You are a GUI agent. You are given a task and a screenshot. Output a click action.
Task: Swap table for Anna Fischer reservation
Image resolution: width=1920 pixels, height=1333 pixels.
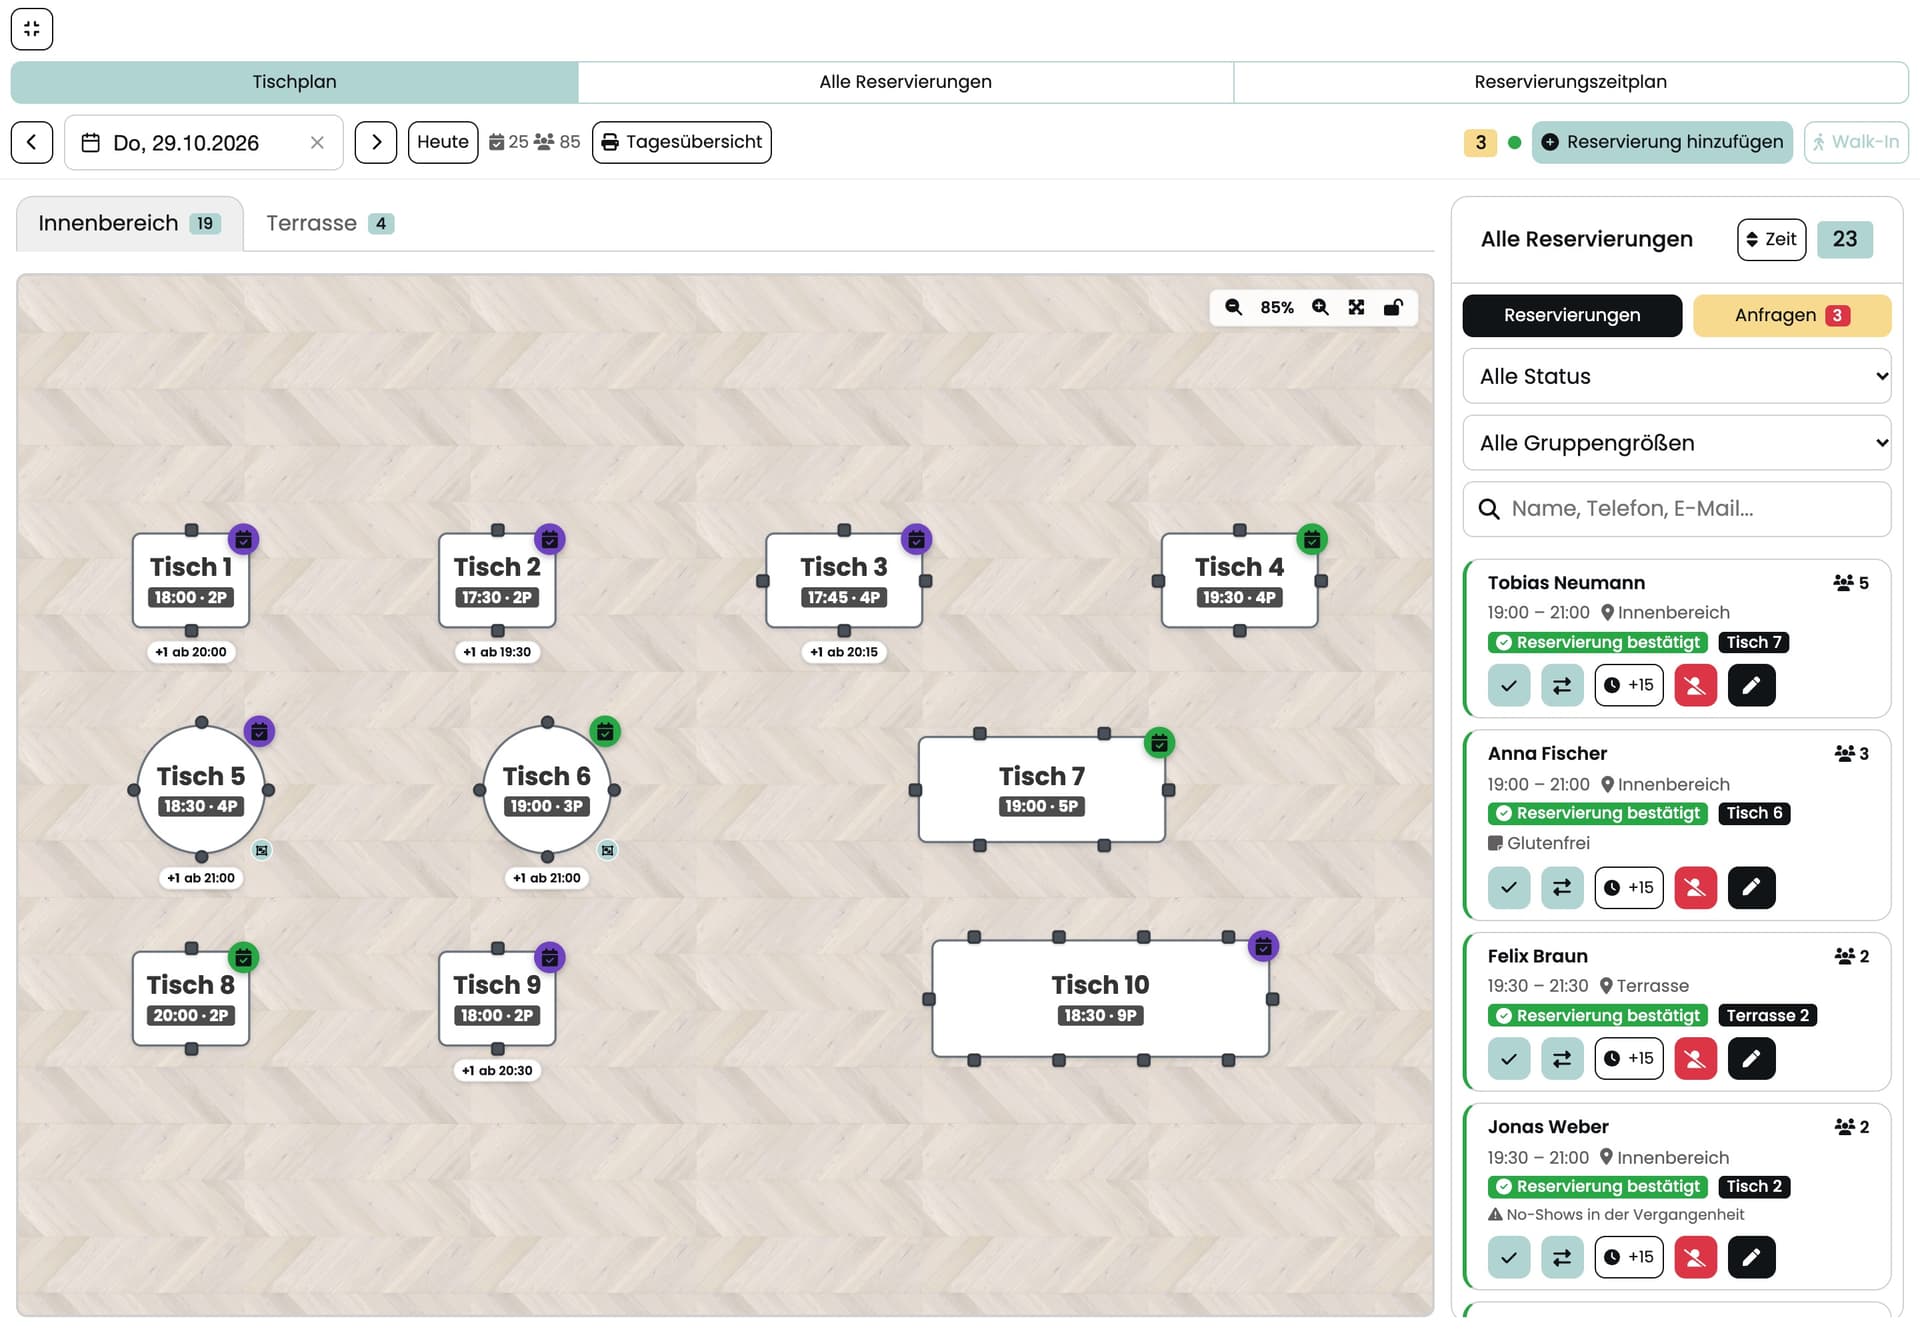coord(1562,887)
